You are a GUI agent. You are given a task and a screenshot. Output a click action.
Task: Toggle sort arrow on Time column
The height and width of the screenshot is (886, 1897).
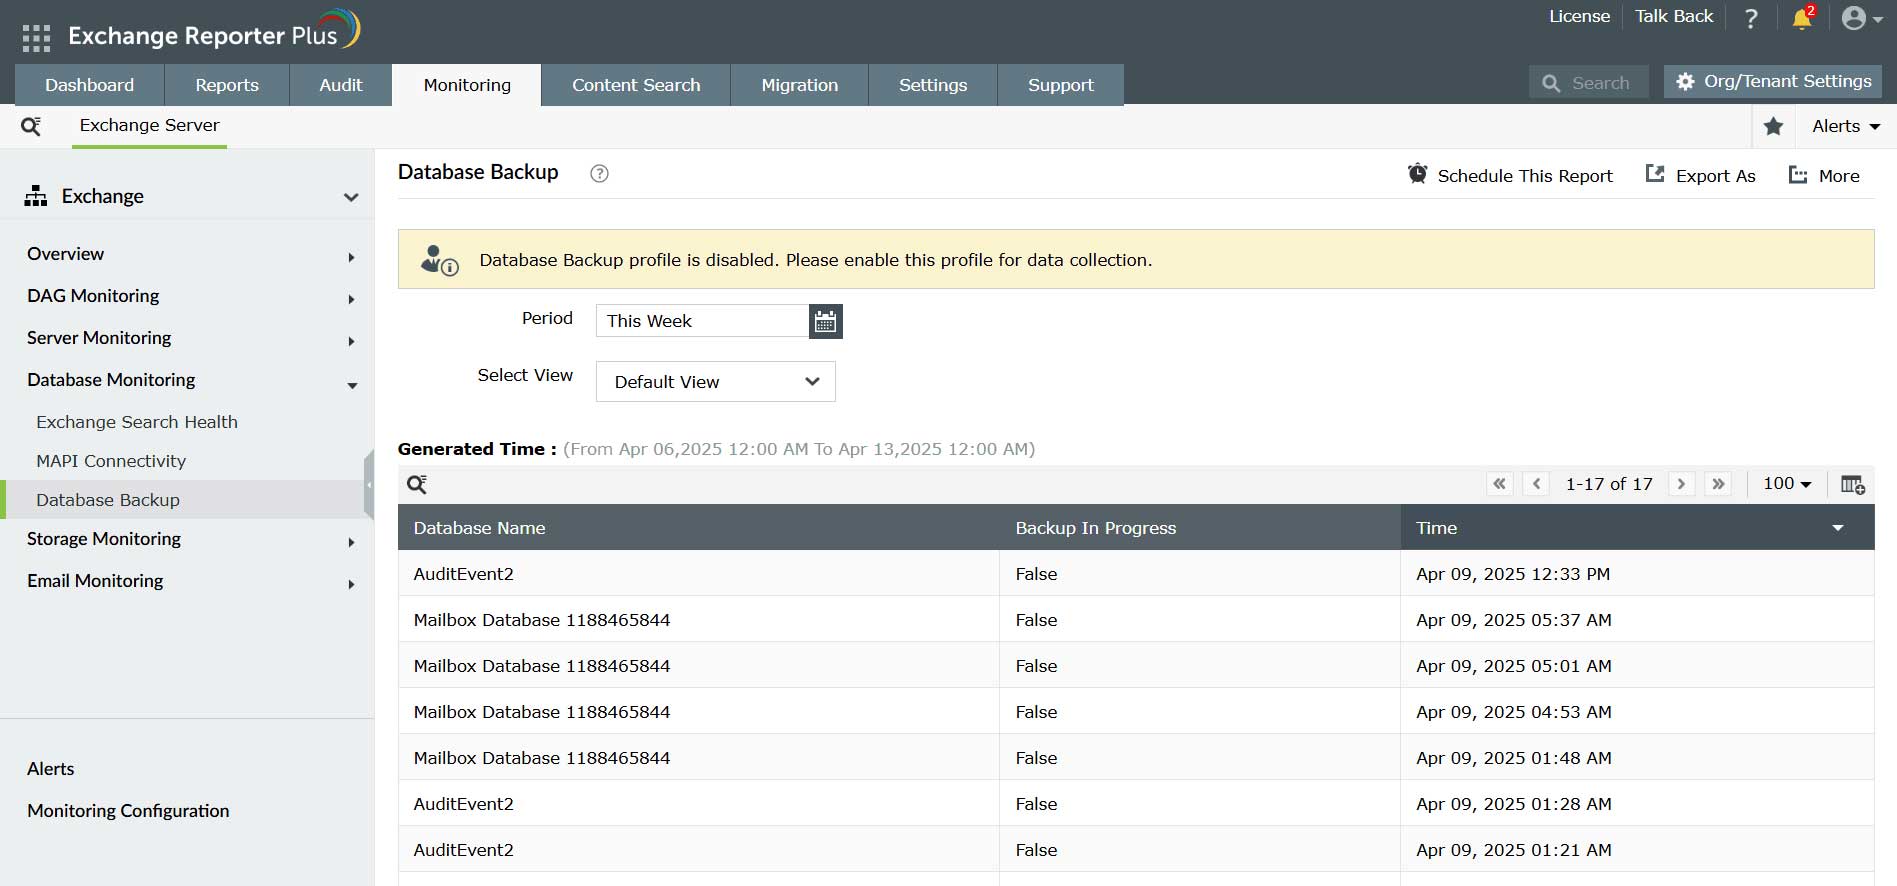tap(1838, 528)
